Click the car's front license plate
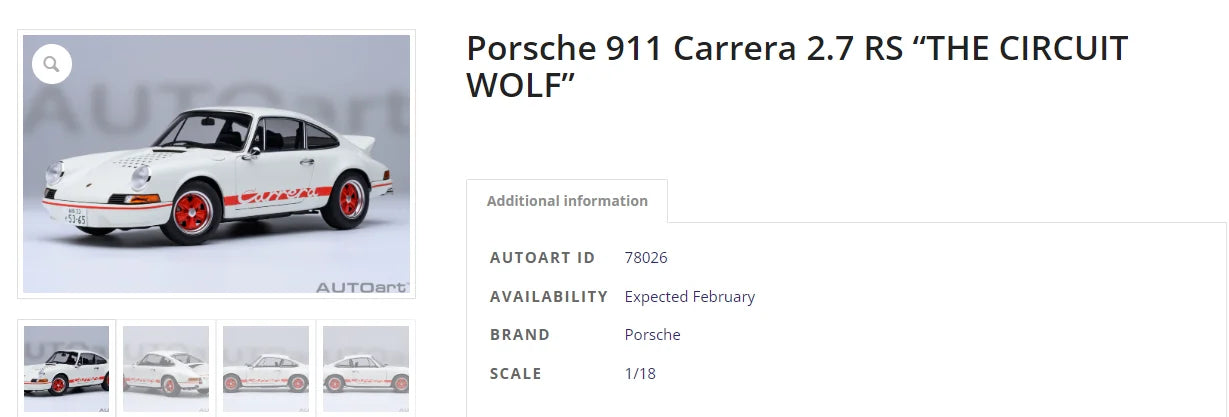1229x417 pixels. coord(75,216)
